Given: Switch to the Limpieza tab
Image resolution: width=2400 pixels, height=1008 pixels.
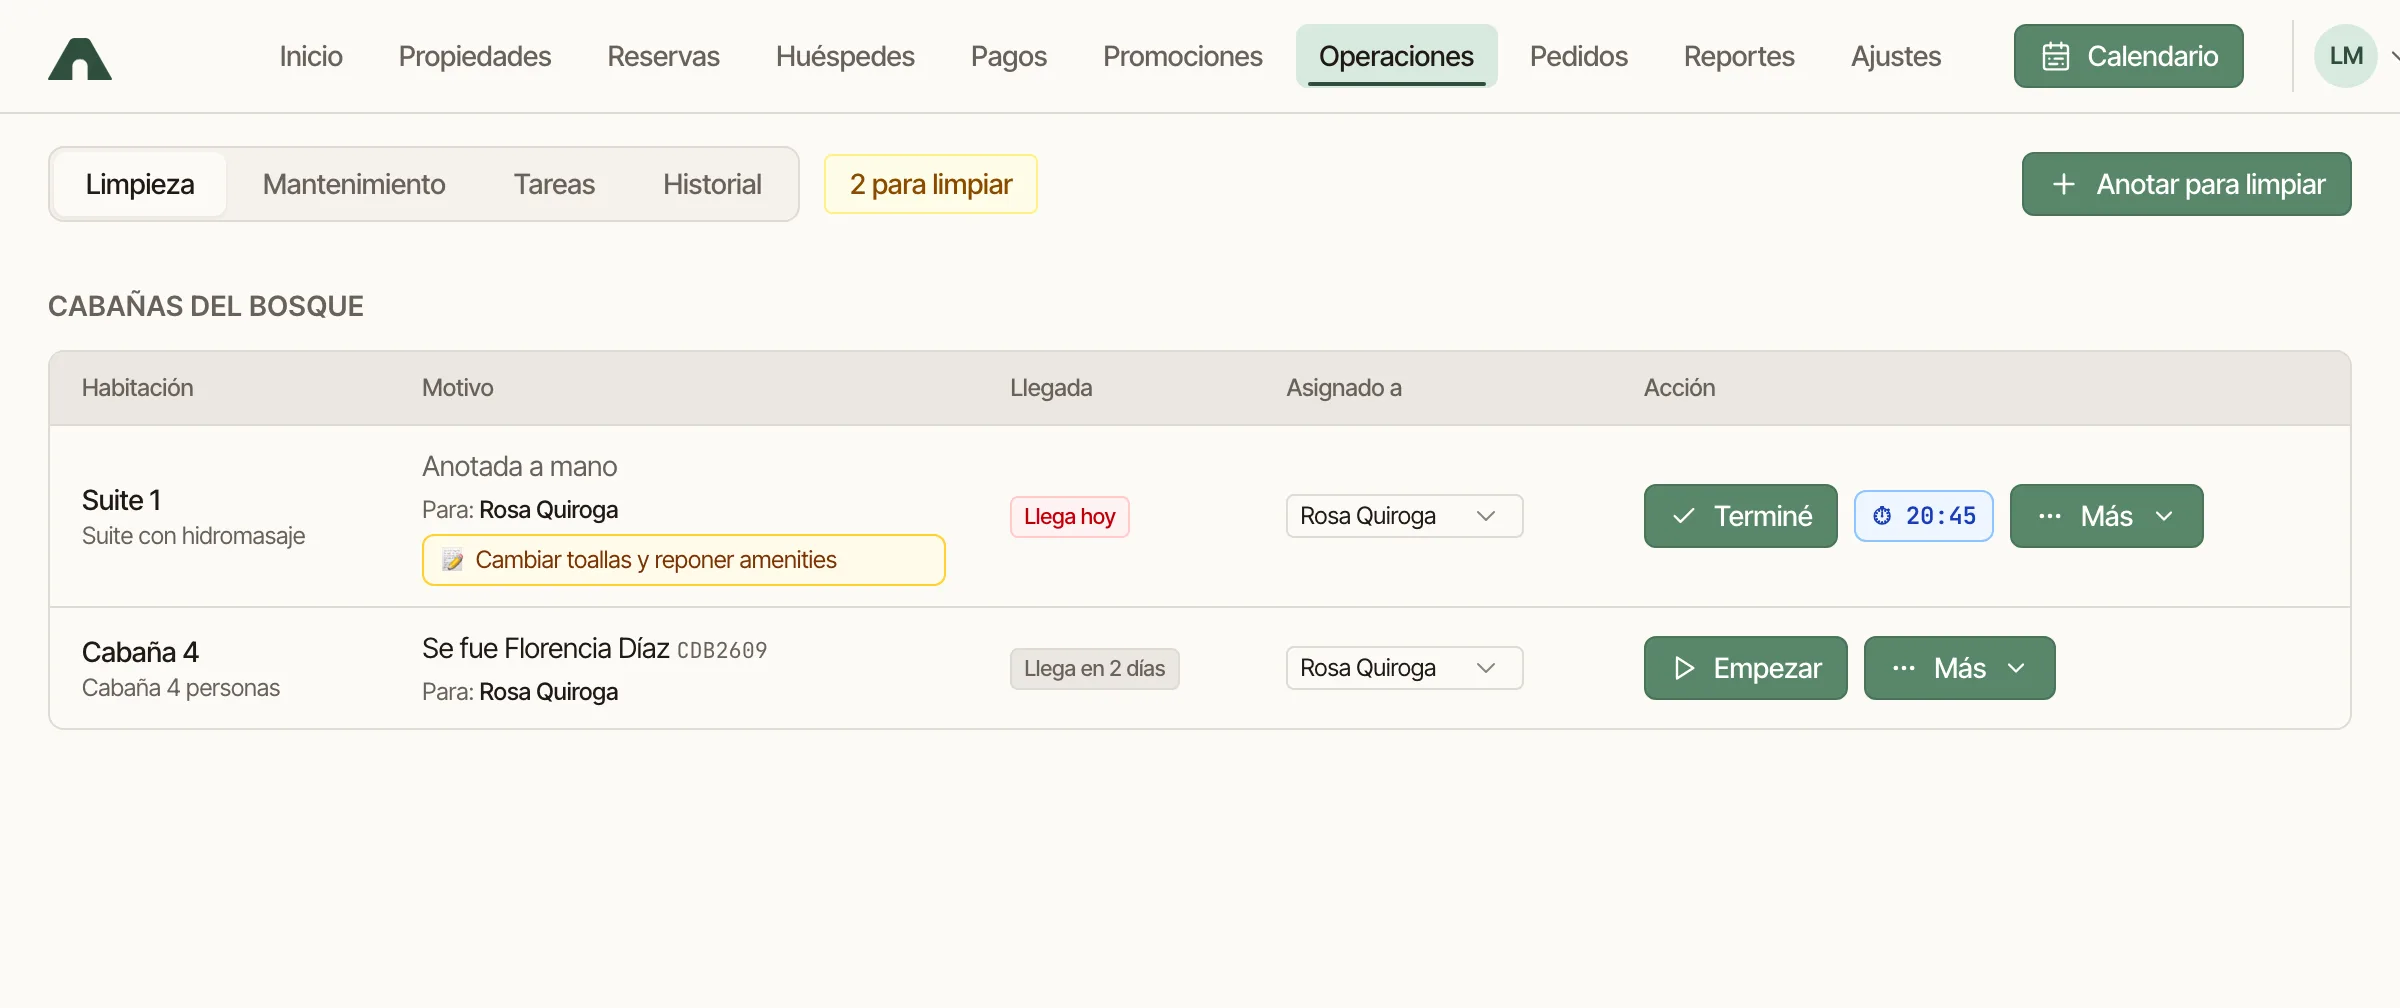Looking at the screenshot, I should coord(140,184).
